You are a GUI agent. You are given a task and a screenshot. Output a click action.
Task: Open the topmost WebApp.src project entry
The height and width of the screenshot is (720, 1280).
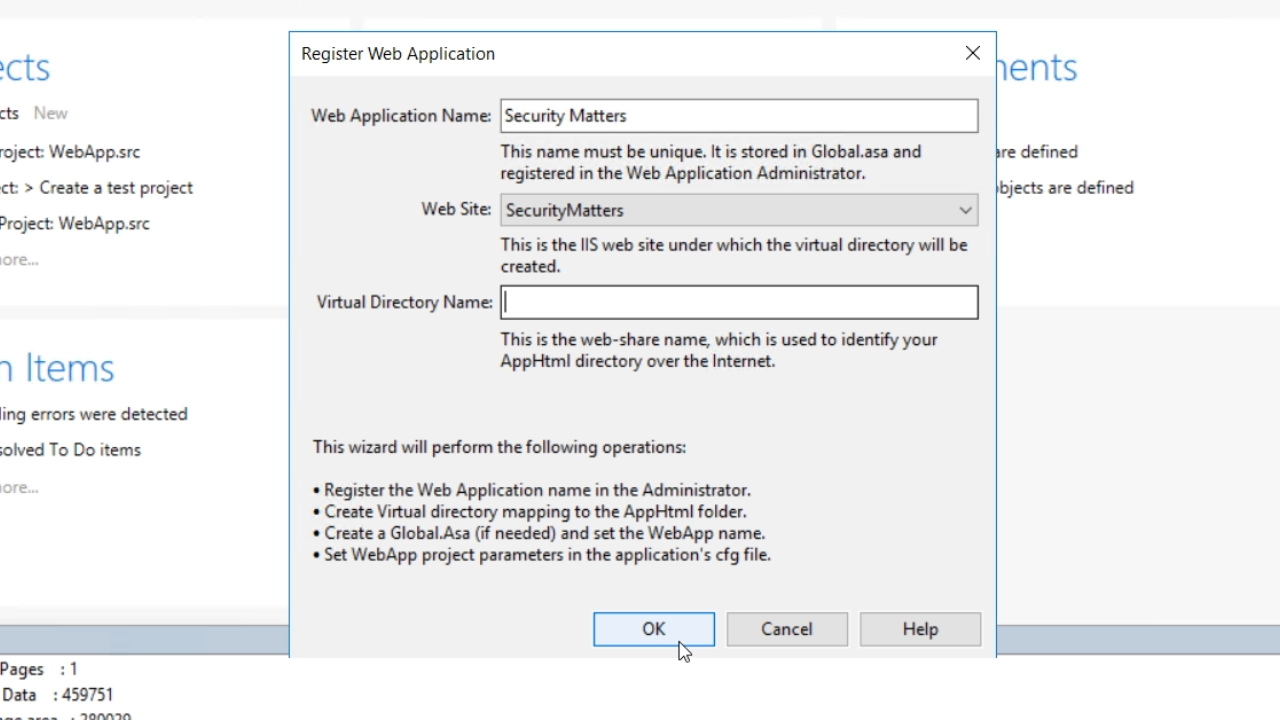(80, 152)
